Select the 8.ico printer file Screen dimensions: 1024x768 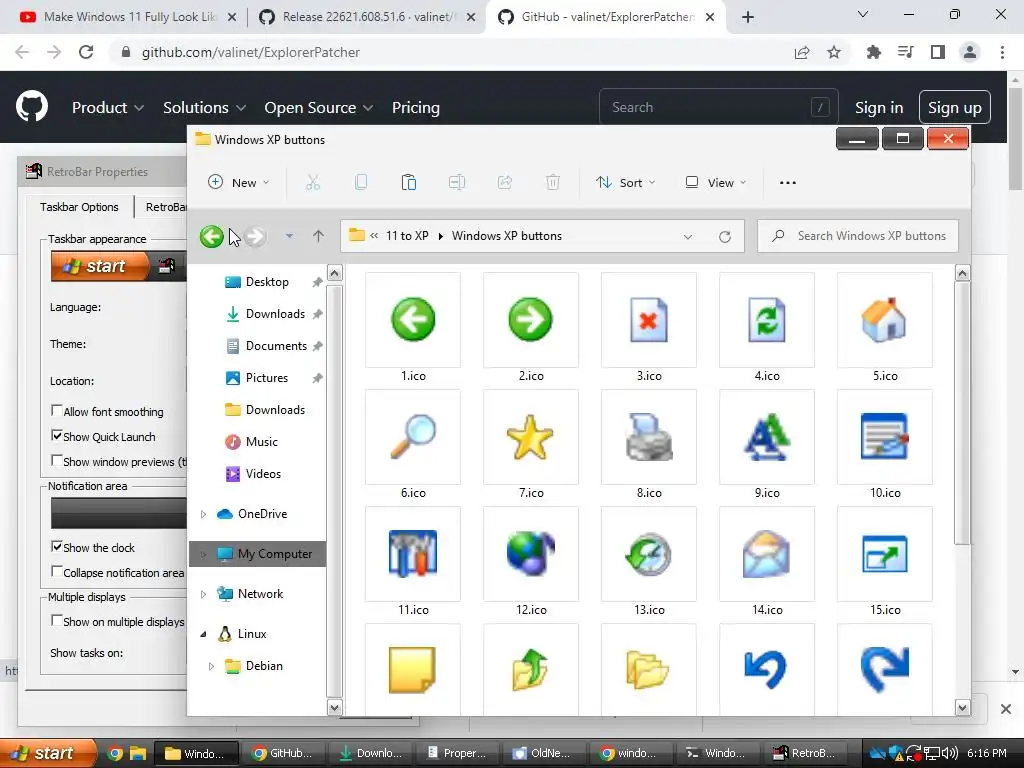[x=648, y=445]
